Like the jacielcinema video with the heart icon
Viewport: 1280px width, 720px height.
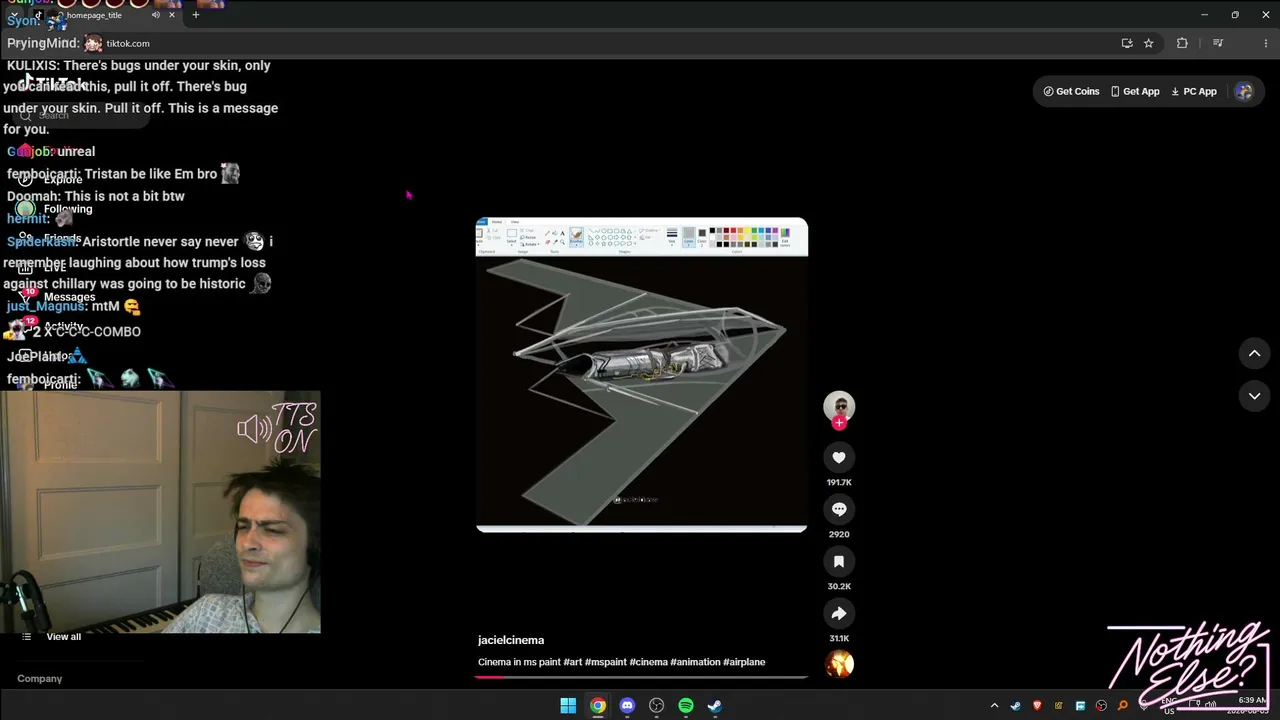(x=839, y=458)
